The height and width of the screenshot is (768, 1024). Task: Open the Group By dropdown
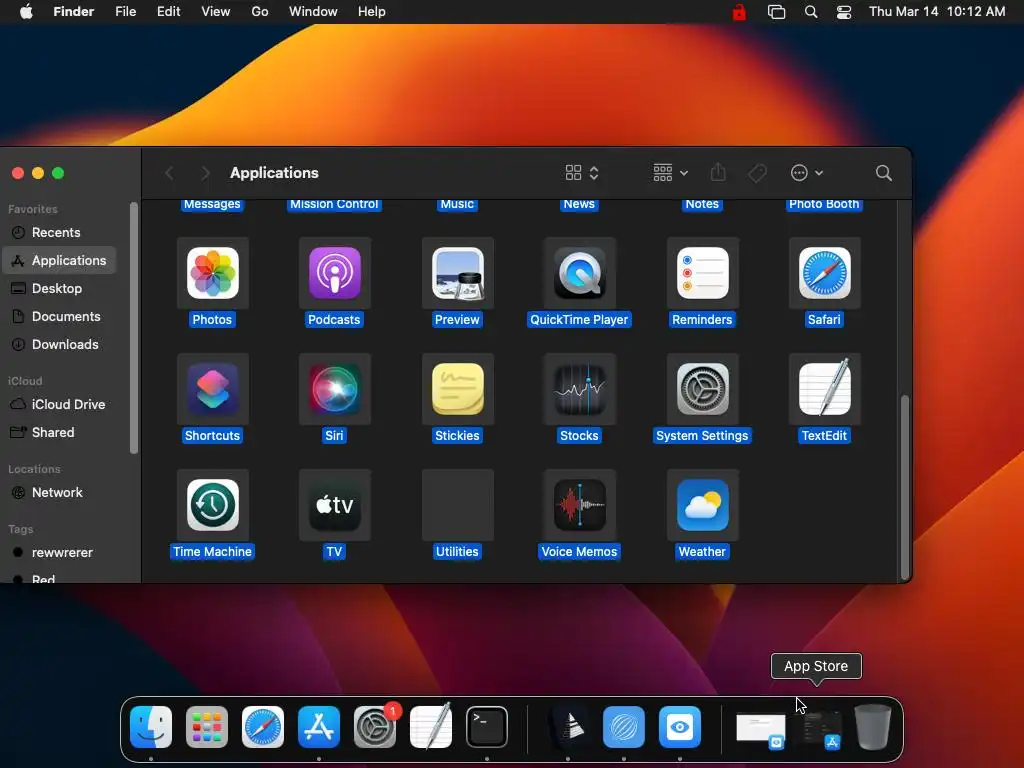[x=670, y=173]
